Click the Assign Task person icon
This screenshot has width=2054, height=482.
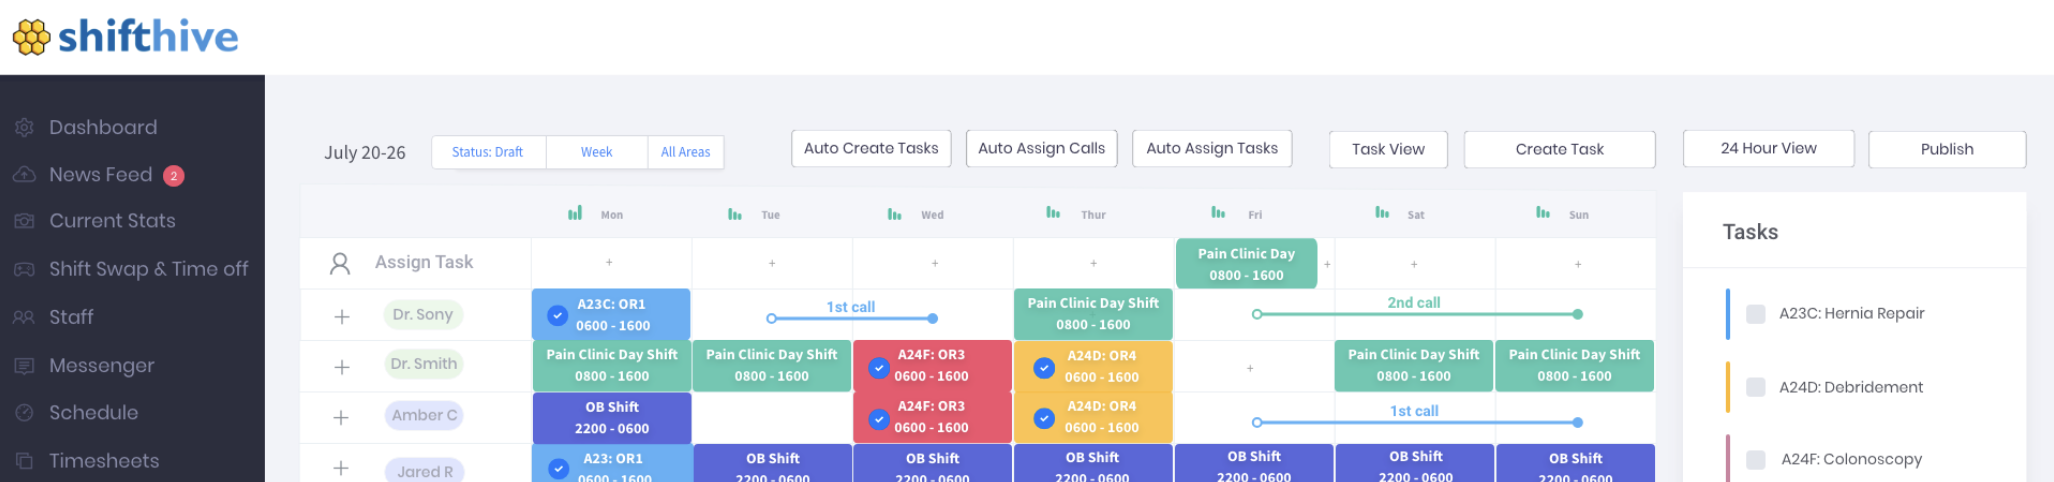coord(340,263)
